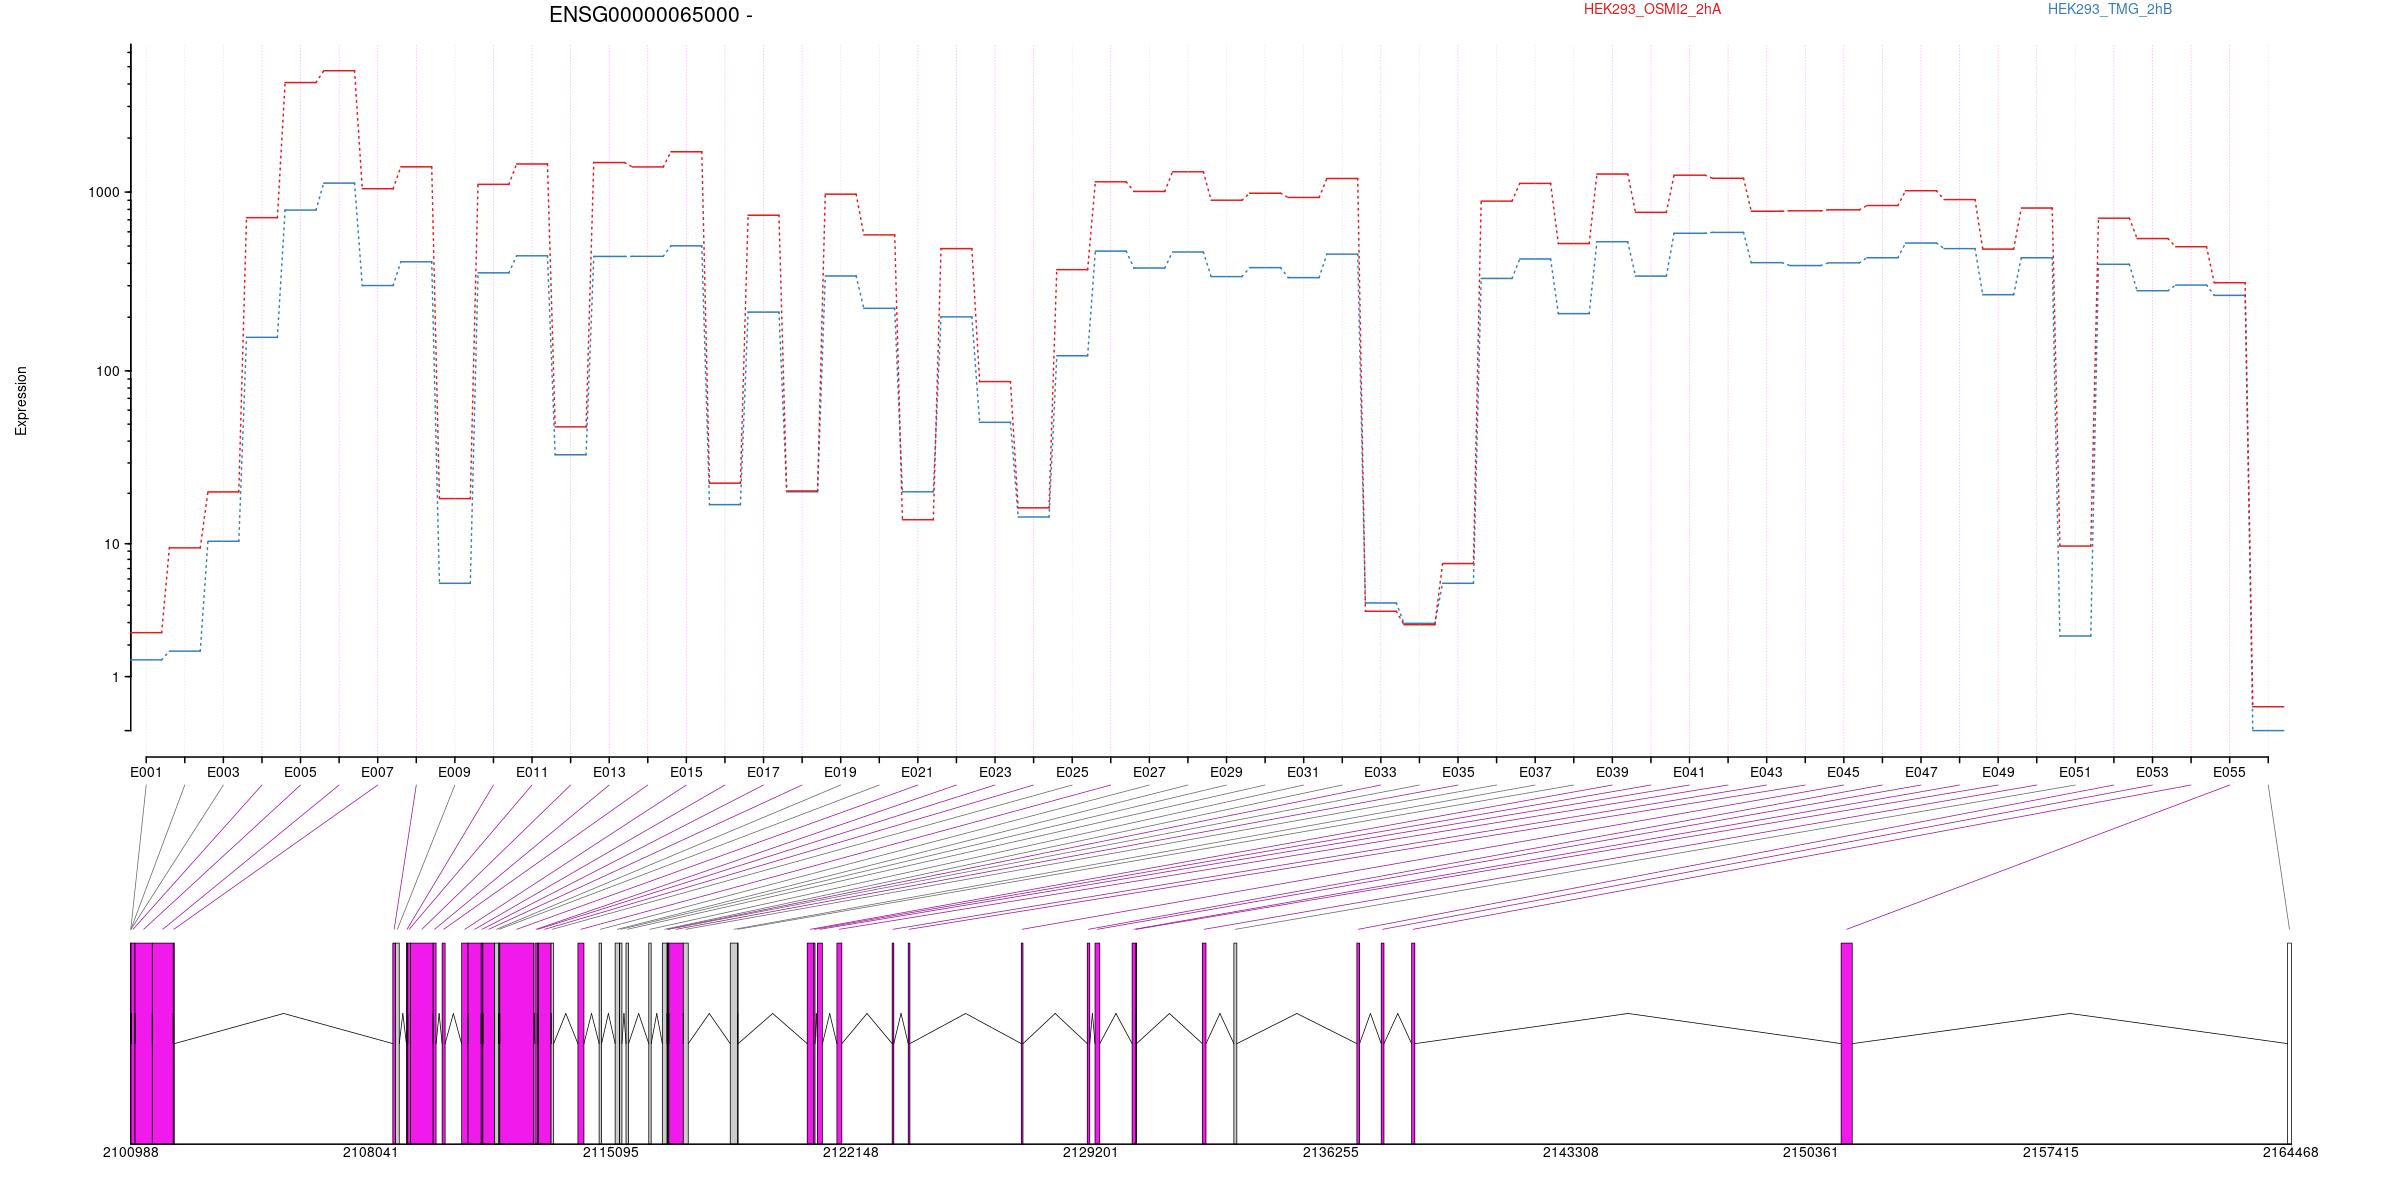Select the HEK293_OSMI2_2hA legend label
Viewport: 2400px width, 1200px height.
pos(1652,9)
